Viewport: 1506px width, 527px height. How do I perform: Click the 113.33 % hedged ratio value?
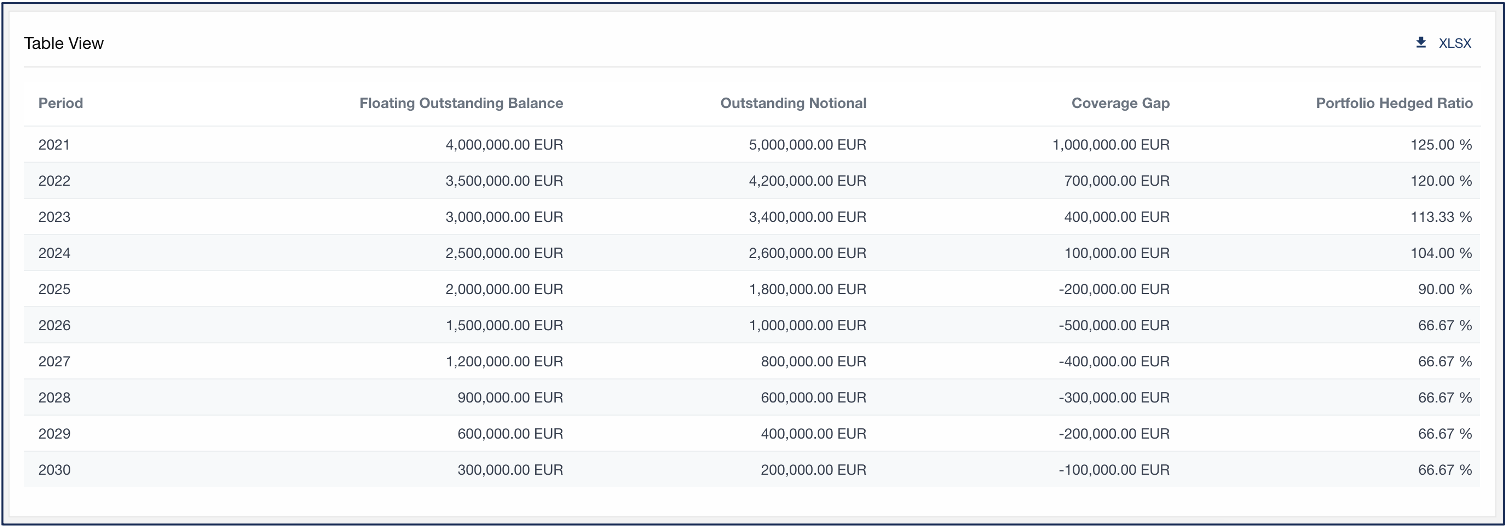coord(1443,217)
